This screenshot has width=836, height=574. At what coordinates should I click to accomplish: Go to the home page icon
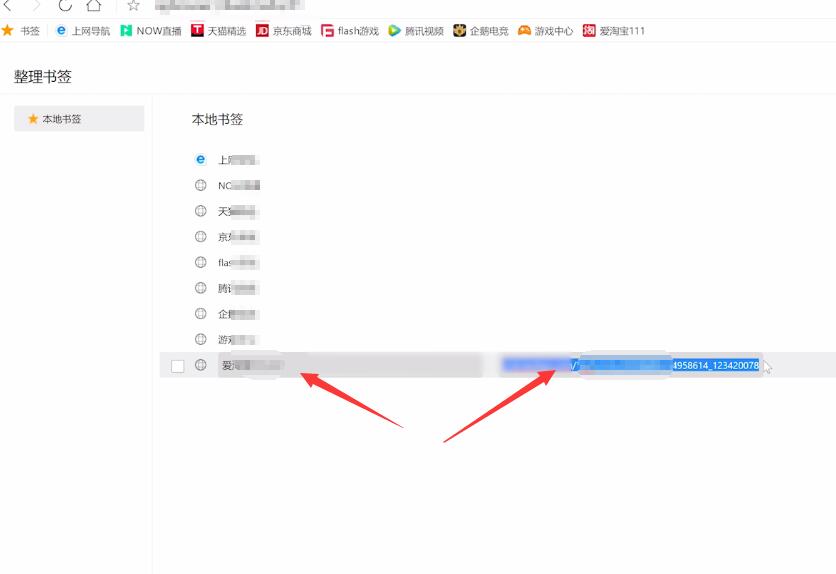(x=94, y=5)
